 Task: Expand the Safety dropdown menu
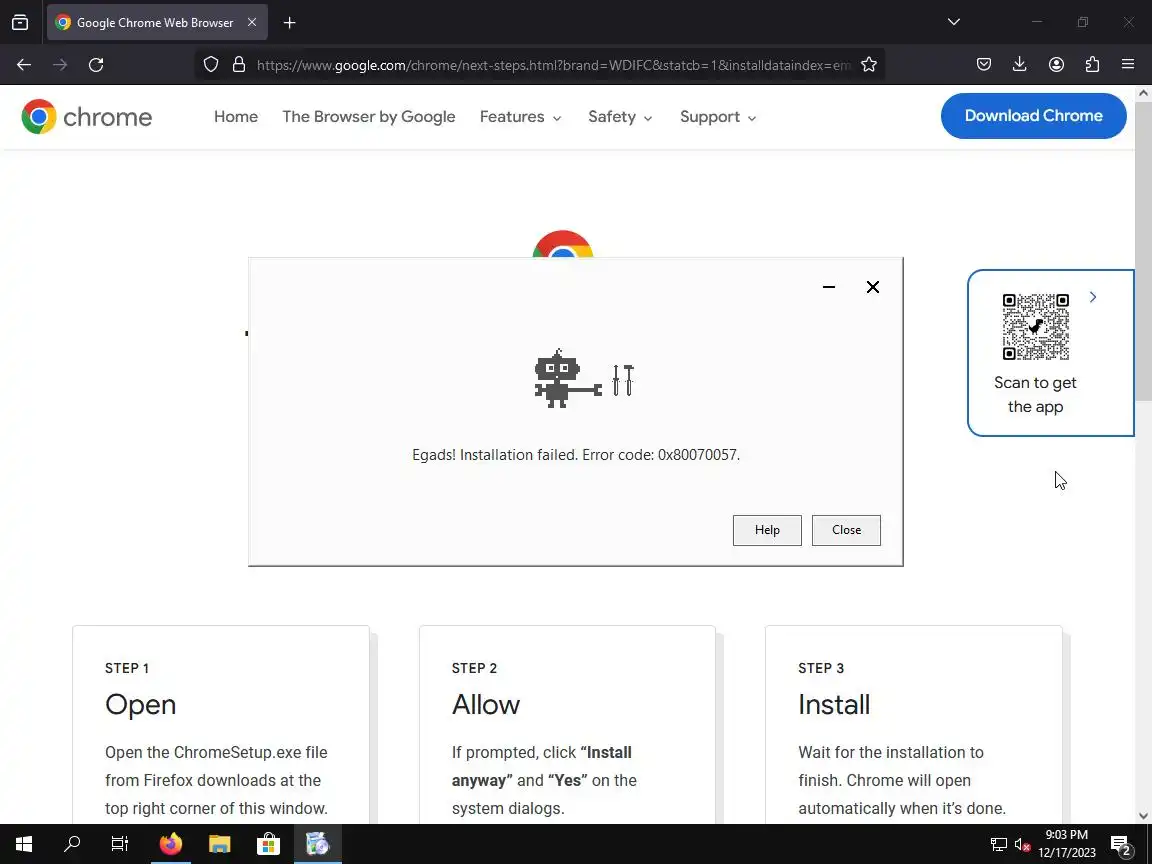click(620, 117)
